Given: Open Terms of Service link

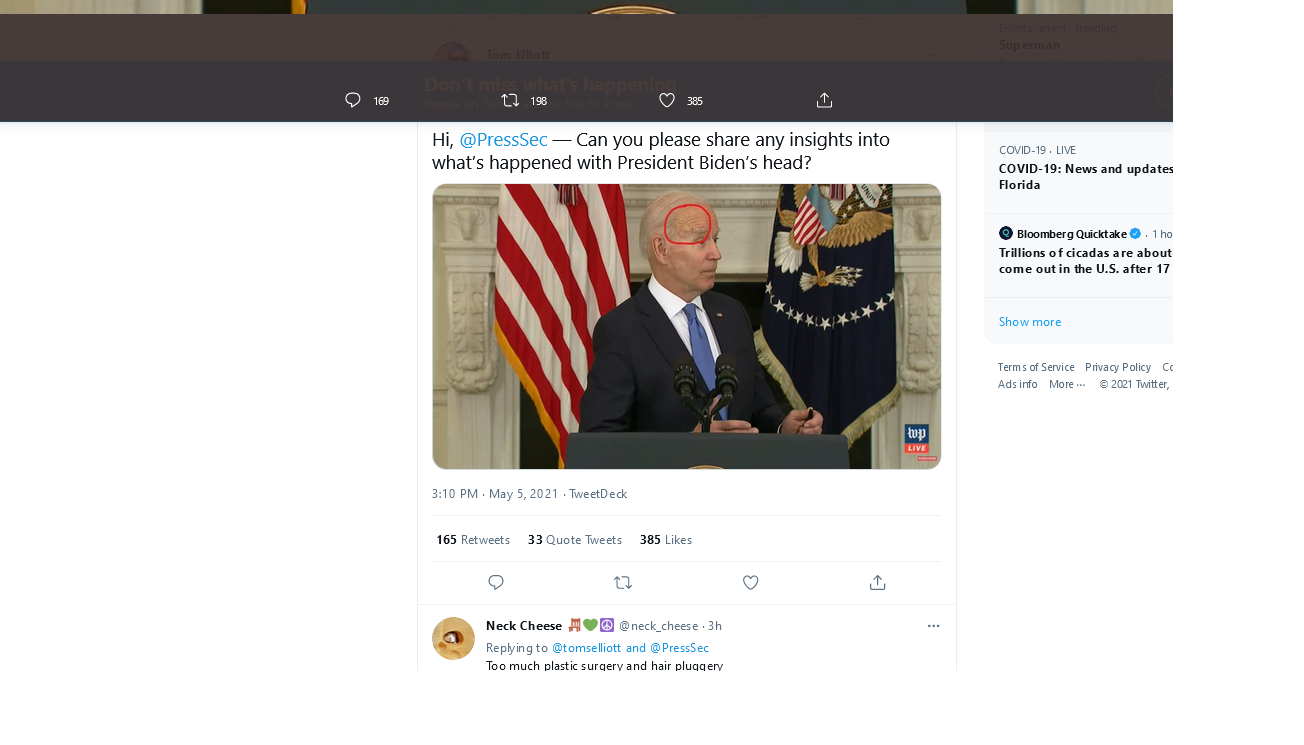Looking at the screenshot, I should pos(1036,368).
